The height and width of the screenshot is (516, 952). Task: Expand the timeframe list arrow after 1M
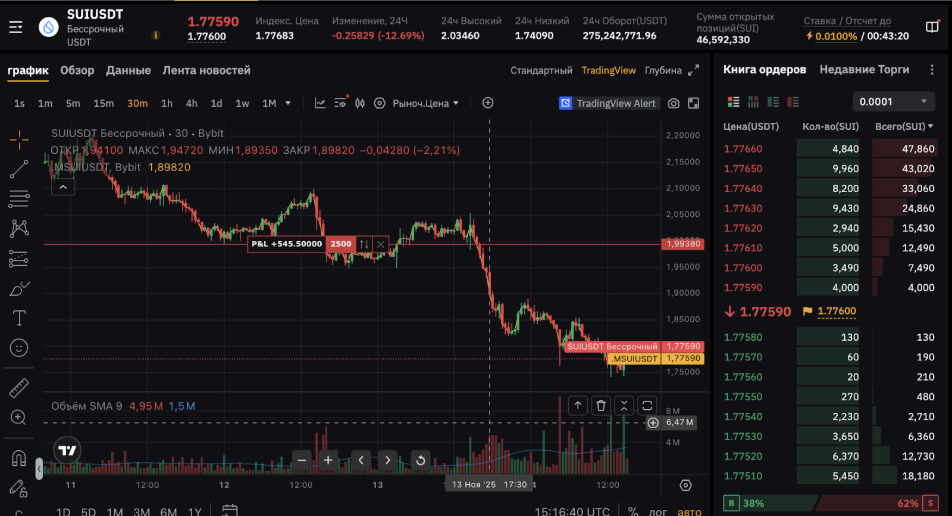(x=288, y=103)
